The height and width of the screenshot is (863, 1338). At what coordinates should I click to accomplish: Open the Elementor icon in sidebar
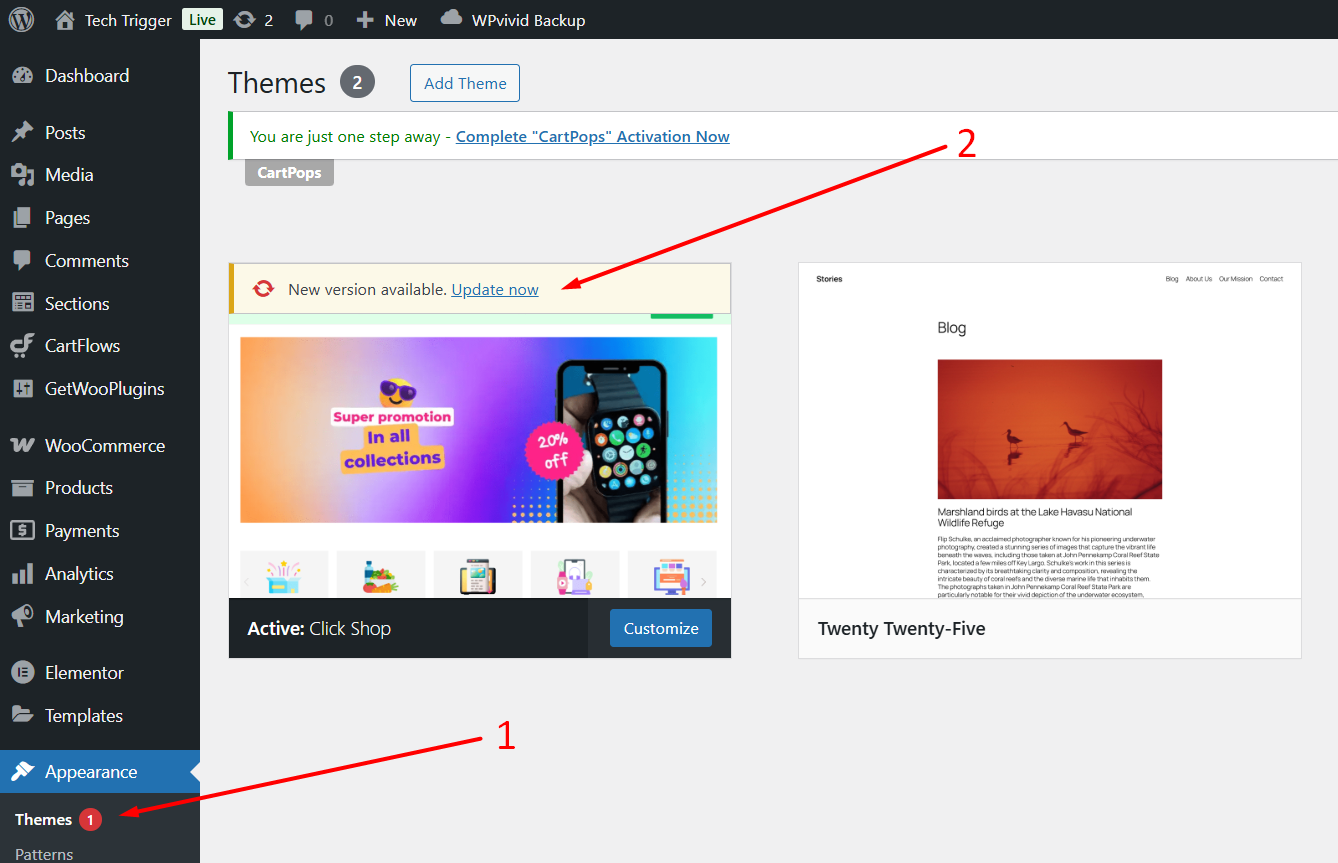coord(22,673)
